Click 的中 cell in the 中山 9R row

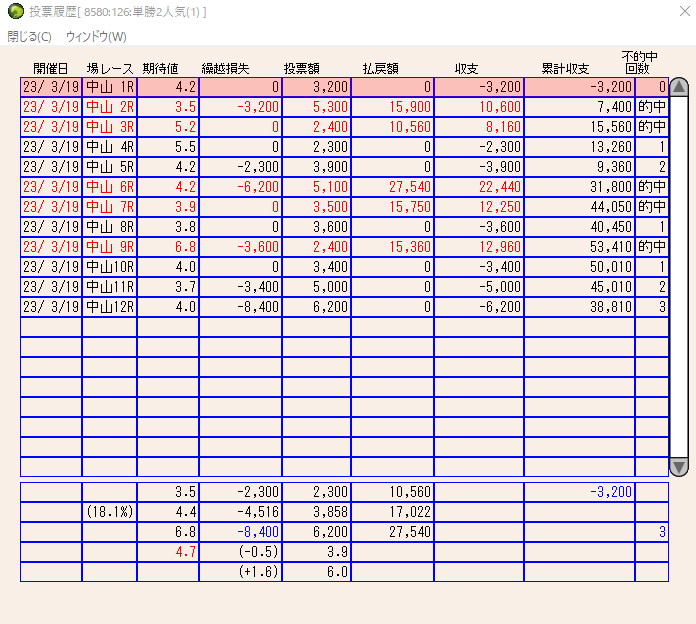(x=651, y=247)
